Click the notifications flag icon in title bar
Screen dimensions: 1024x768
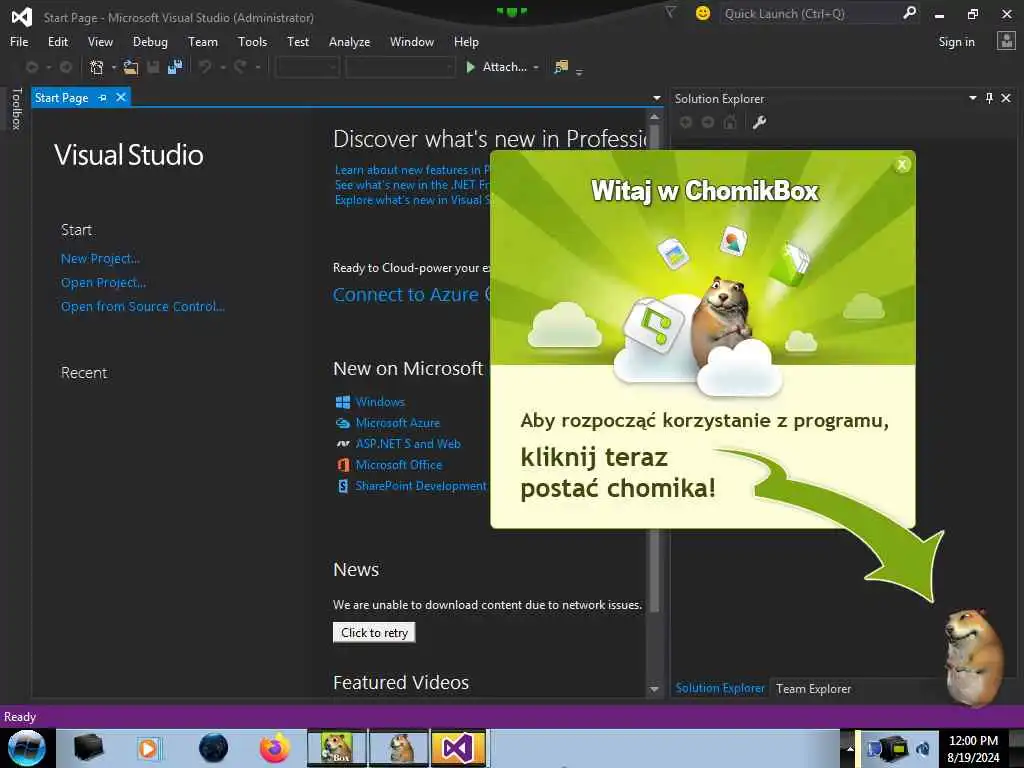click(x=670, y=12)
